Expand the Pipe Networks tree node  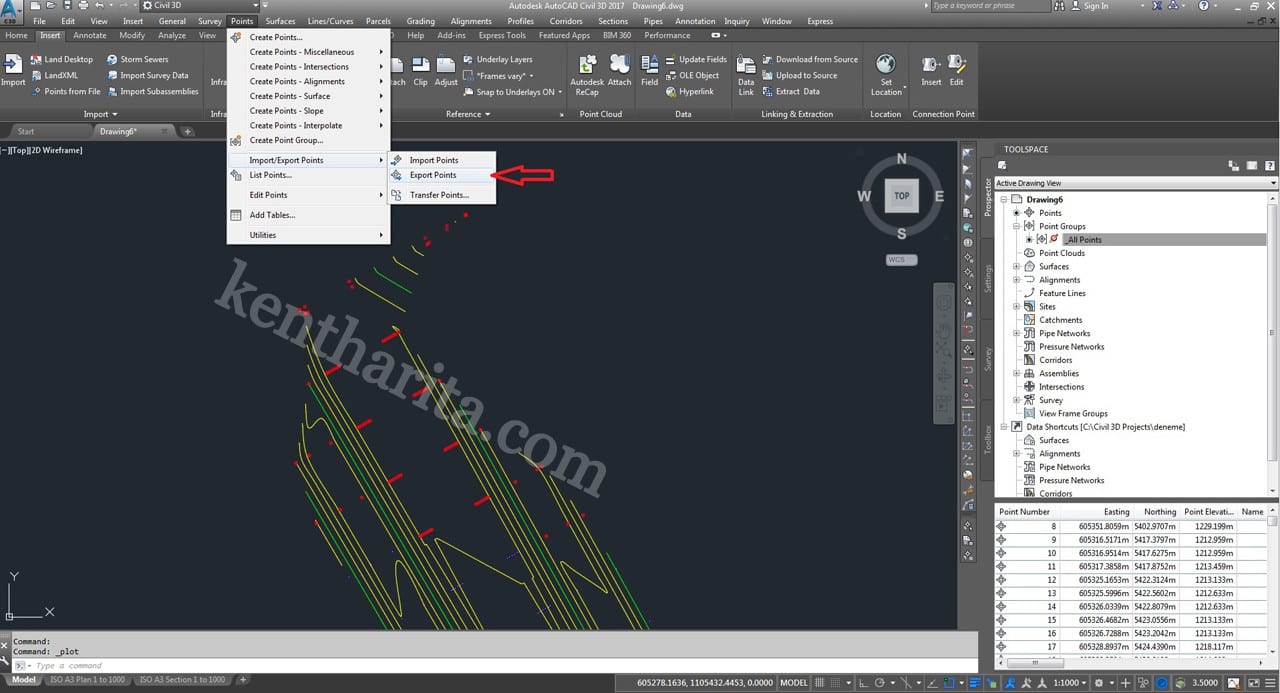(1017, 334)
